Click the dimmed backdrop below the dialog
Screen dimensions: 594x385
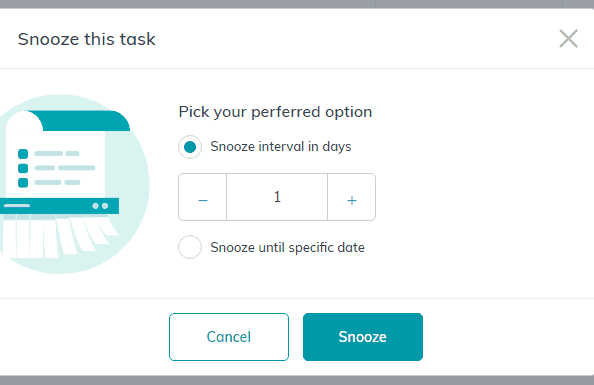[x=297, y=380]
